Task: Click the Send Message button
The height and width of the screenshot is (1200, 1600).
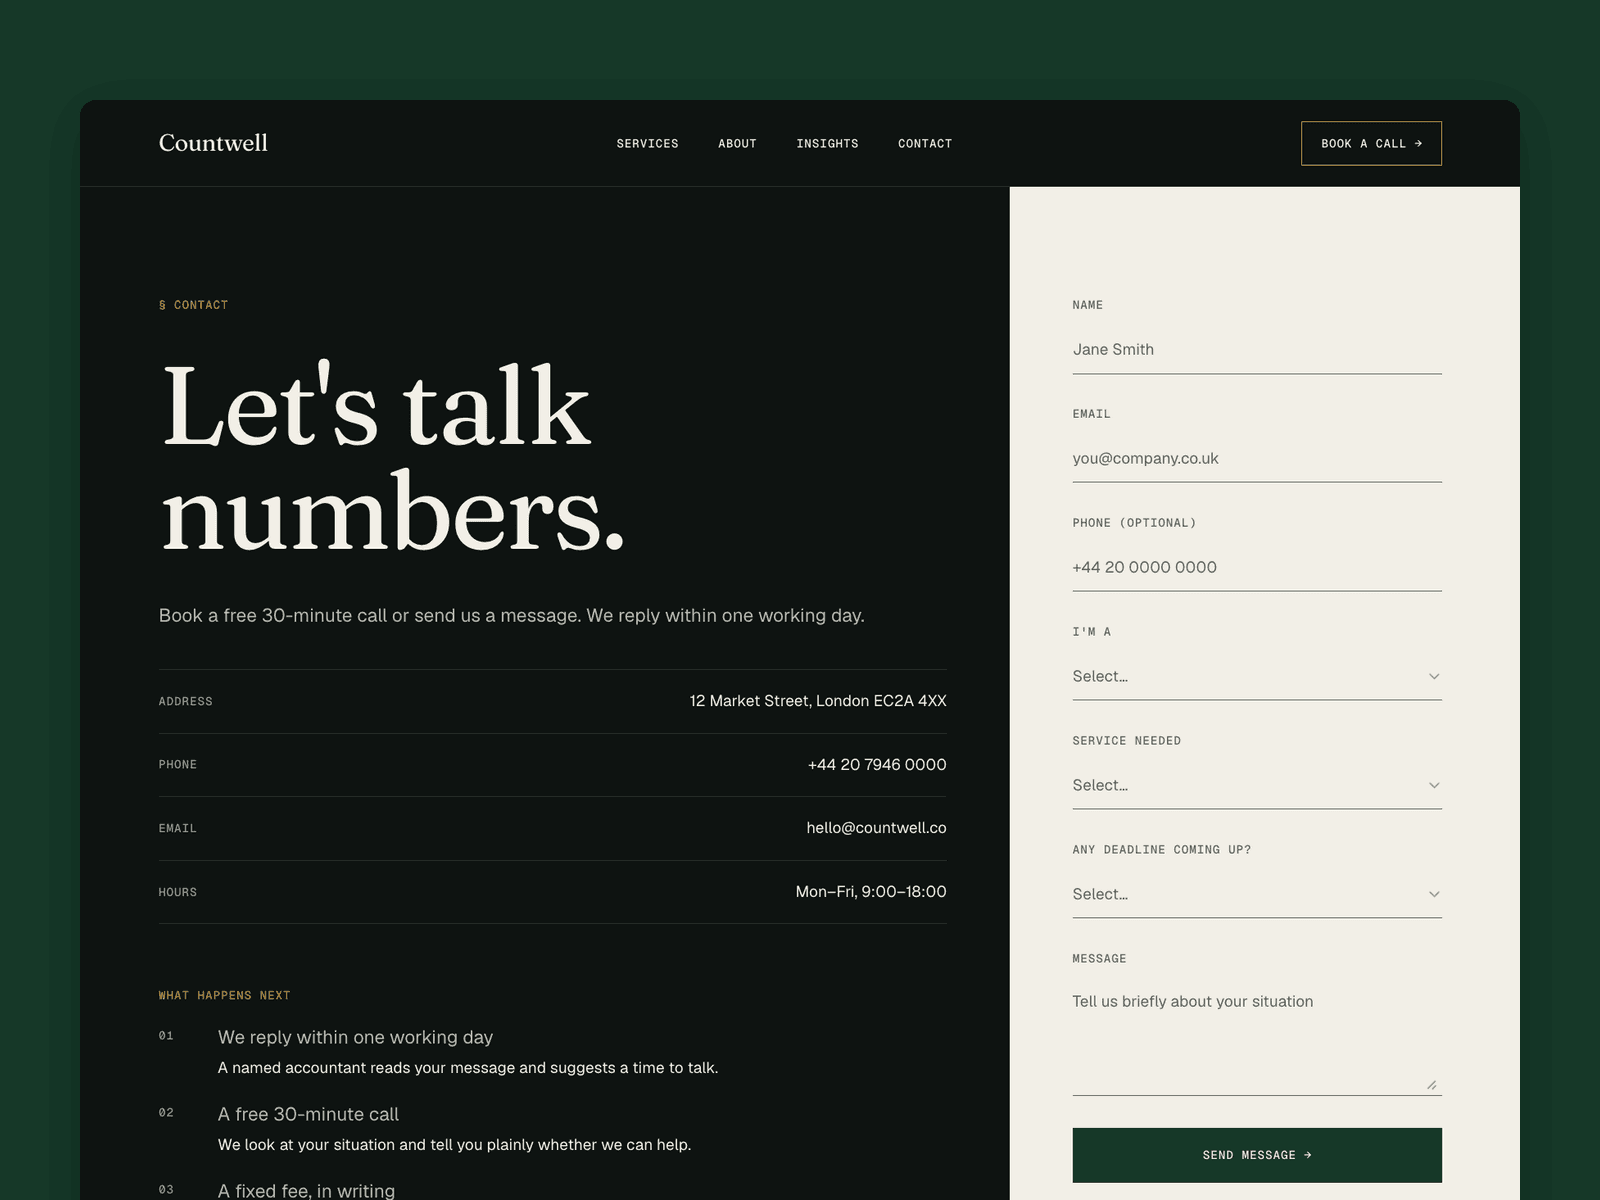Action: coord(1257,1155)
